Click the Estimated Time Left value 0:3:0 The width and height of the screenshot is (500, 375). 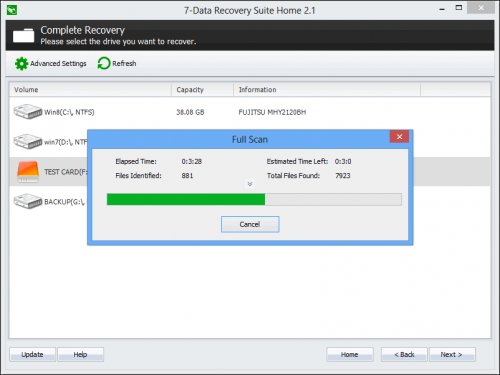click(343, 162)
